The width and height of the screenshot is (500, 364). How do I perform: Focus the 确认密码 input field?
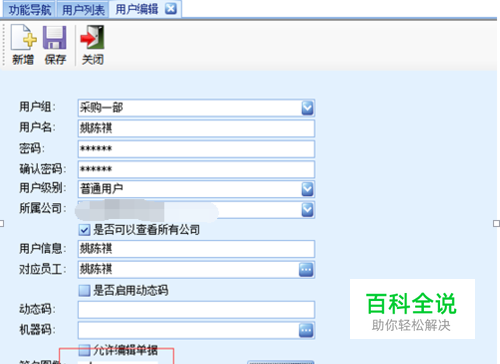(196, 169)
